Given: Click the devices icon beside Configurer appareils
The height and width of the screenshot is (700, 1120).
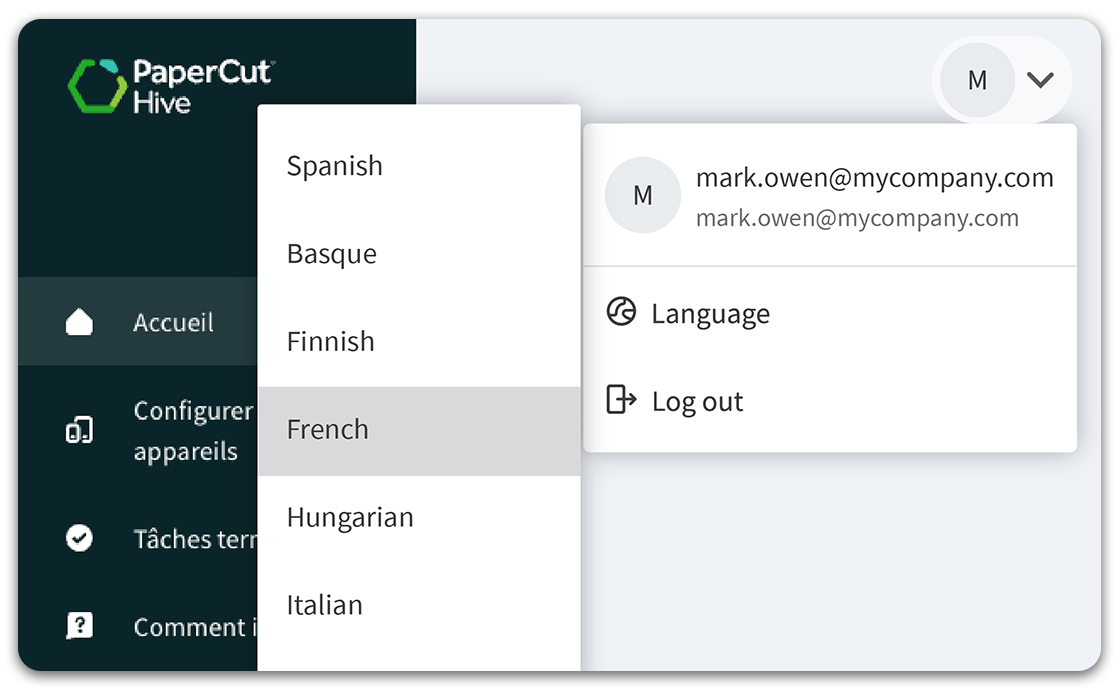Looking at the screenshot, I should [79, 431].
